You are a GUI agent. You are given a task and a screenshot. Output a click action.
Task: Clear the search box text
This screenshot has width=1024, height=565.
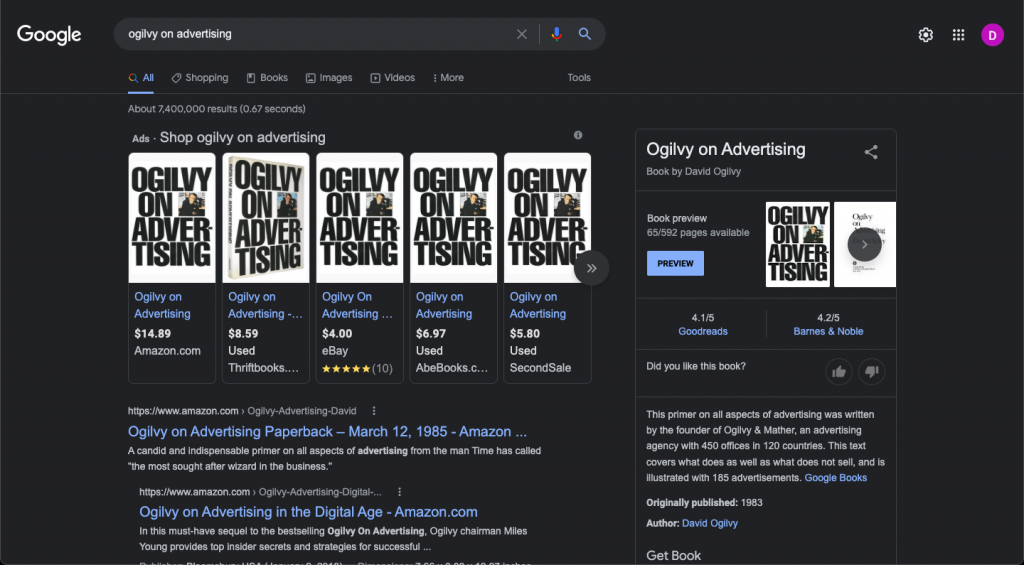[x=521, y=34]
